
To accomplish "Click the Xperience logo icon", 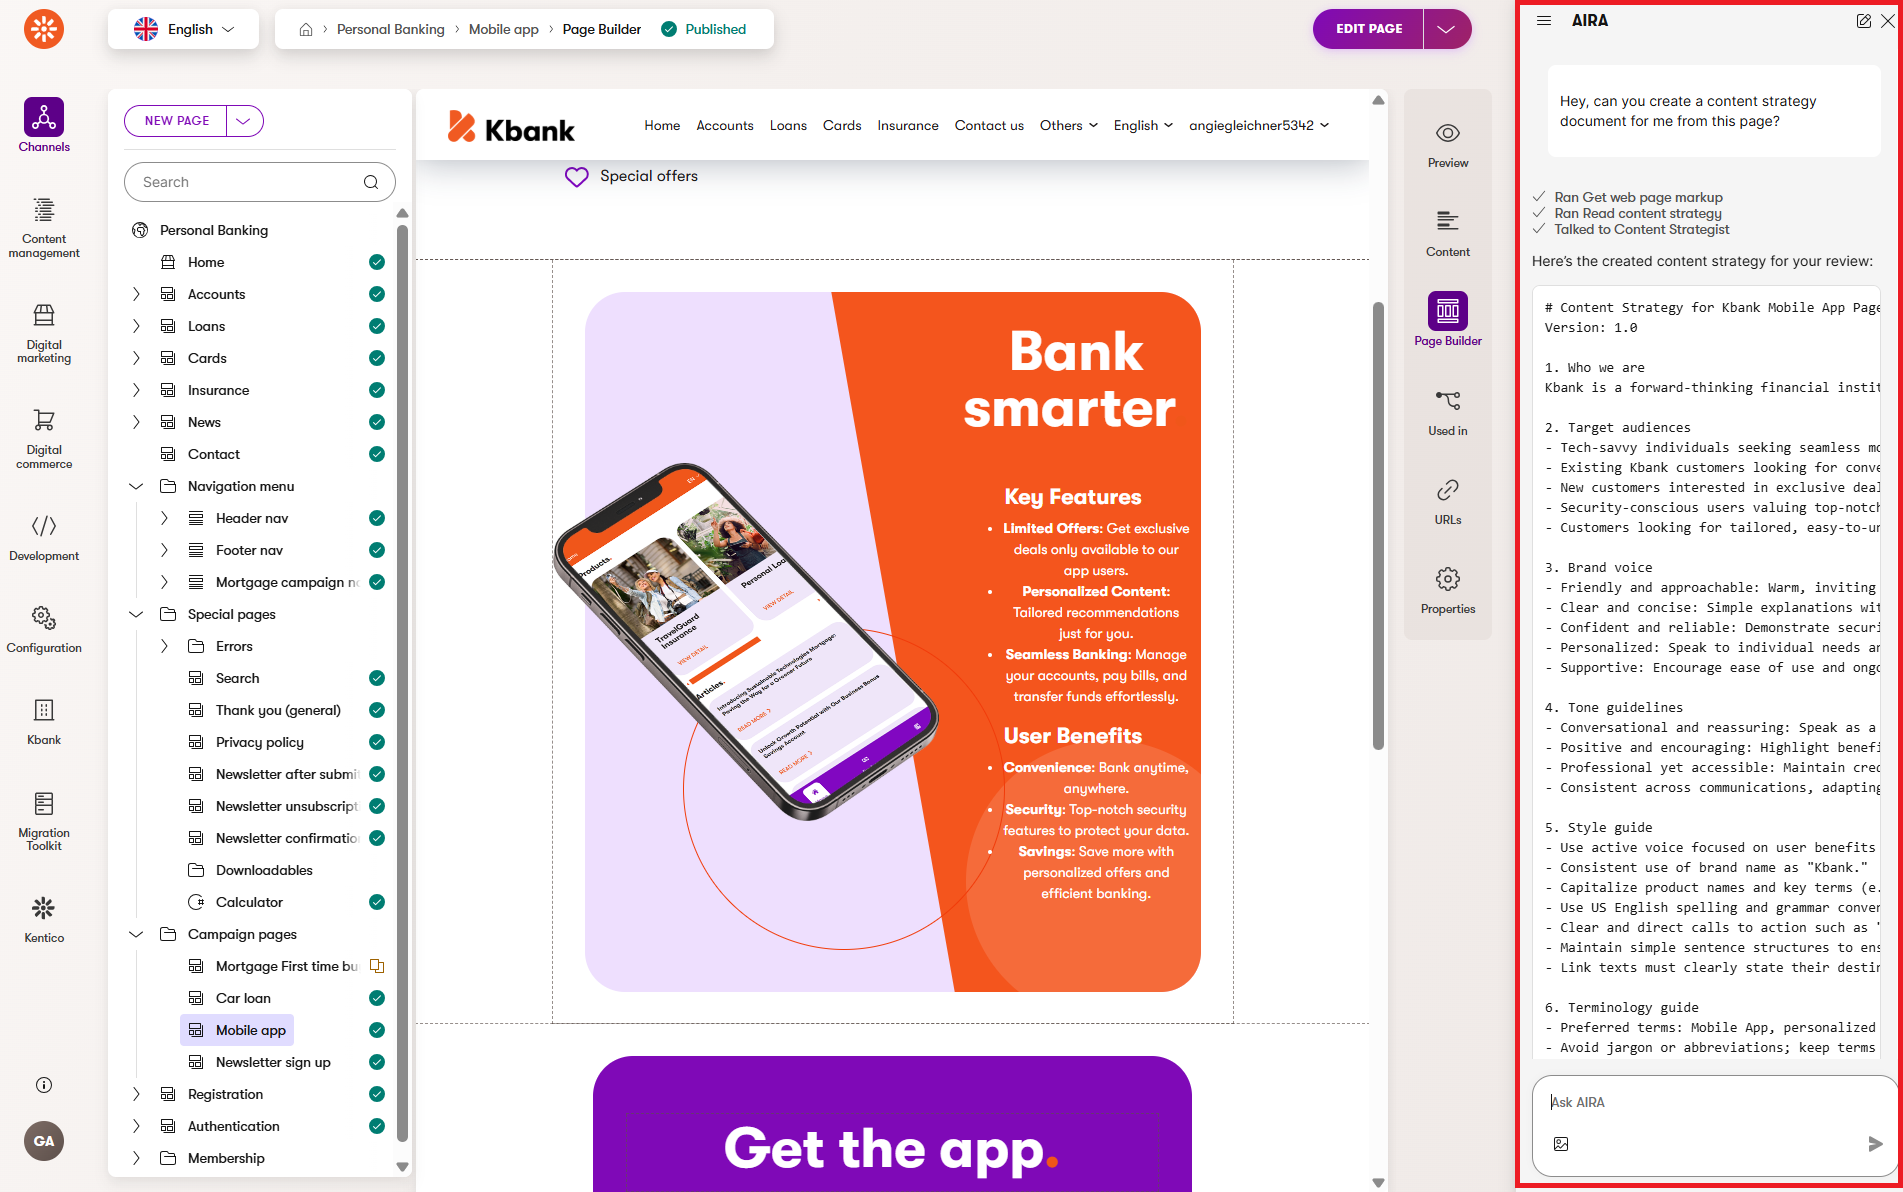I will click(44, 29).
